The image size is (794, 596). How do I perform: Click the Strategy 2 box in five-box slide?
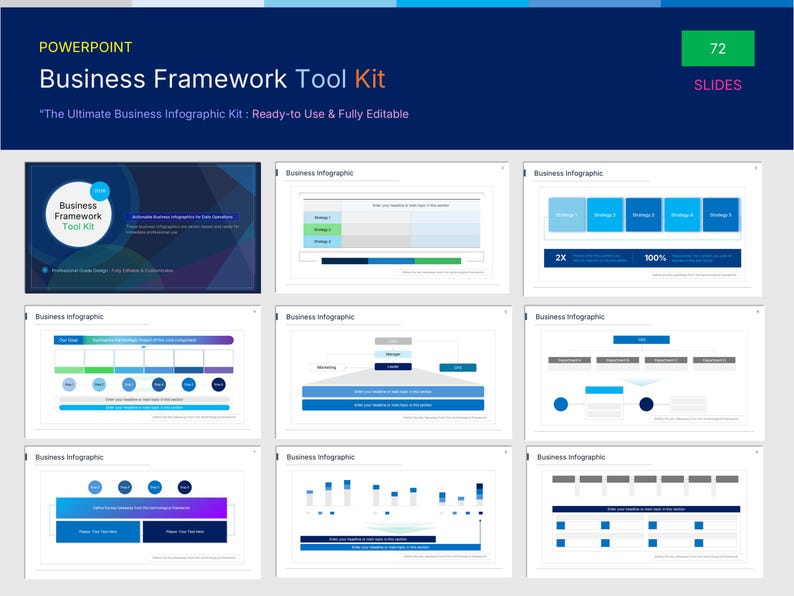(605, 215)
